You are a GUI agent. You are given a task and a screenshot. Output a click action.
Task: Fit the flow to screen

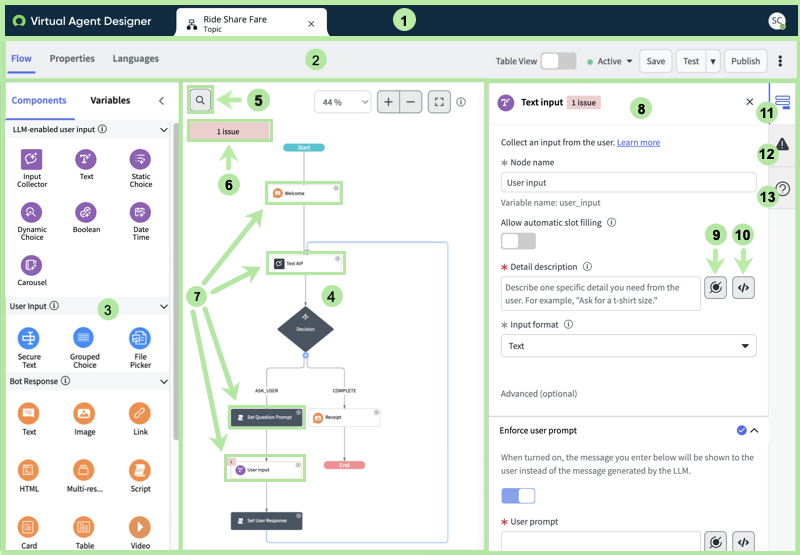point(439,102)
